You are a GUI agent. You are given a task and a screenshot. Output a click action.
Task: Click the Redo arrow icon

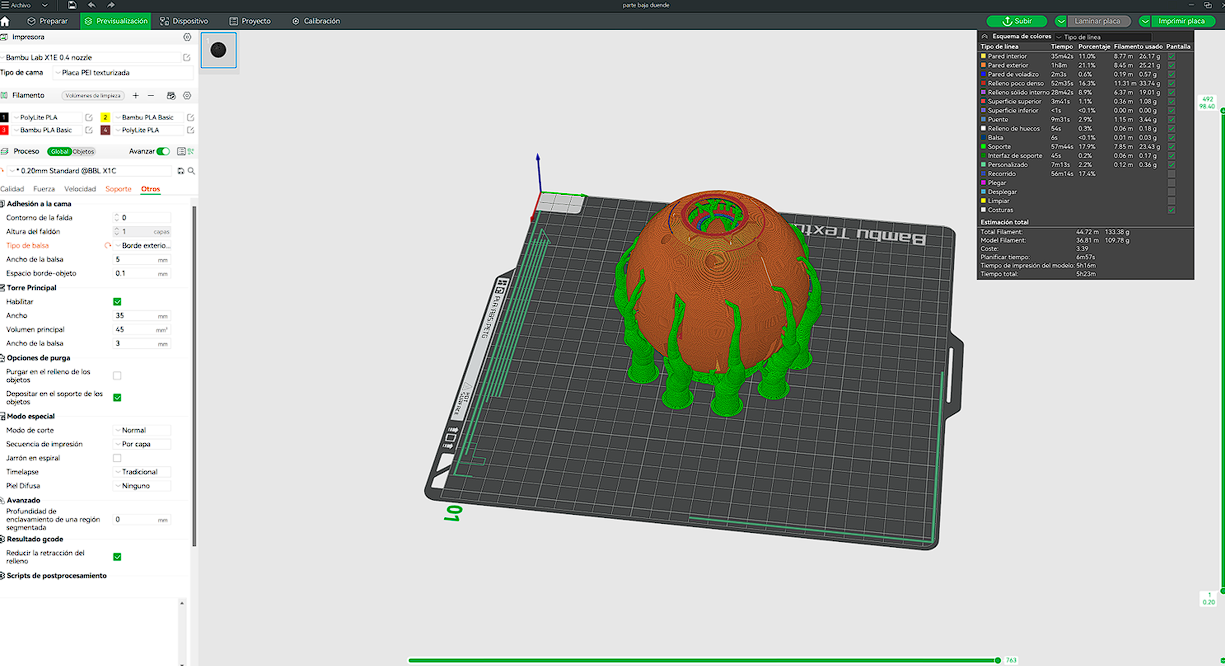click(x=111, y=5)
